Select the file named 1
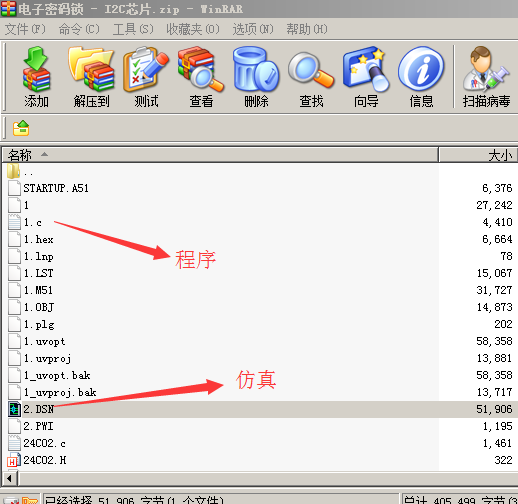Image resolution: width=518 pixels, height=504 pixels. point(26,205)
